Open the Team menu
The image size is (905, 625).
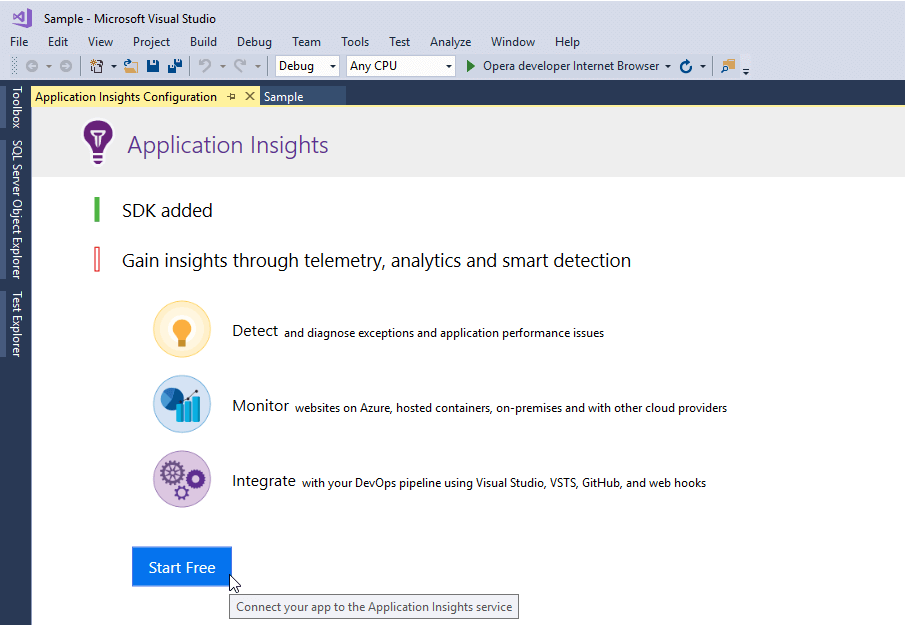point(306,42)
